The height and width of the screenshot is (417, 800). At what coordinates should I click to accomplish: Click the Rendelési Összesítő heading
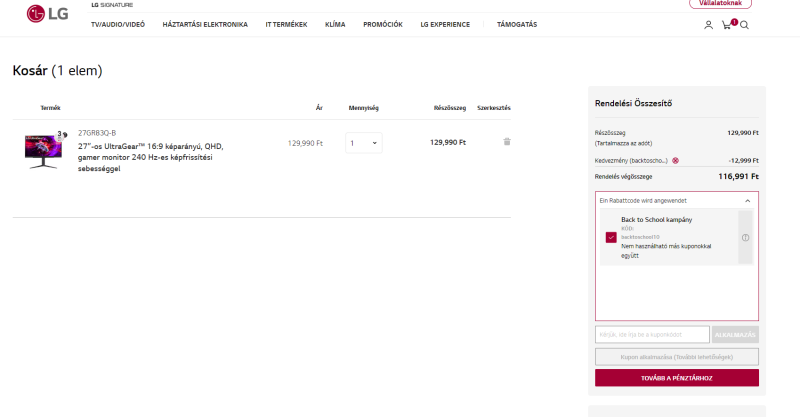pyautogui.click(x=633, y=103)
